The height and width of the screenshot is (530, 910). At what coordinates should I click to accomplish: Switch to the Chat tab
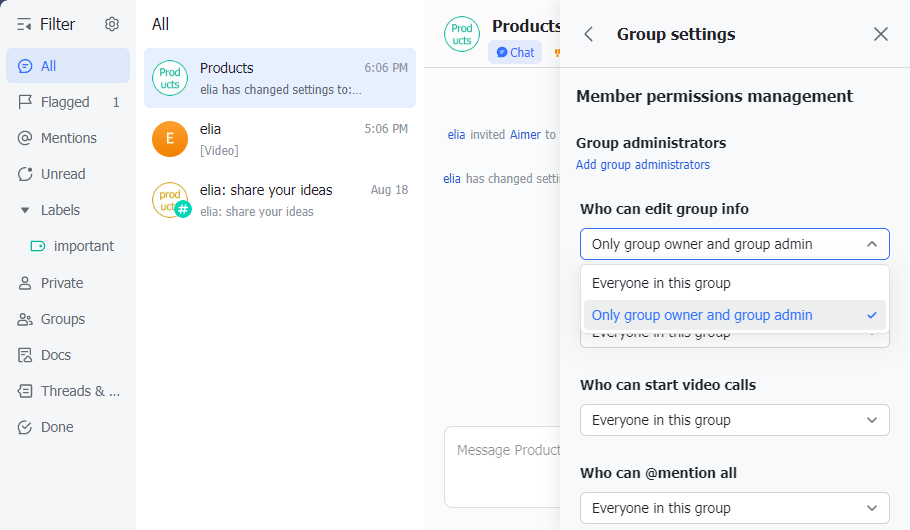click(x=515, y=53)
